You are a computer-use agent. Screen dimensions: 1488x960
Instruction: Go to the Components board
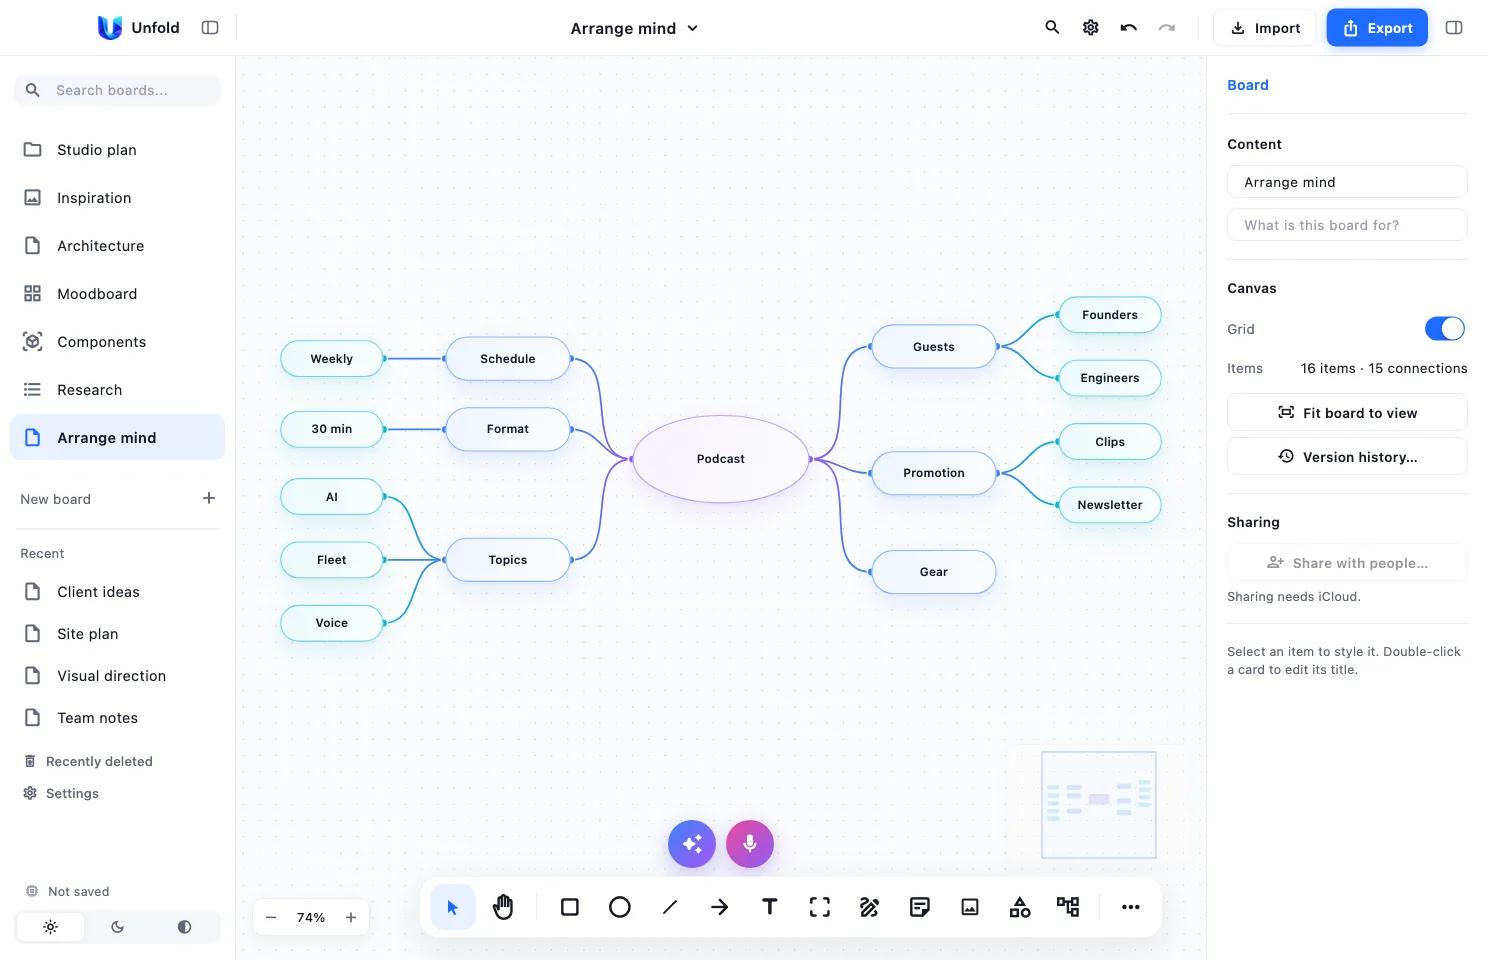coord(118,342)
